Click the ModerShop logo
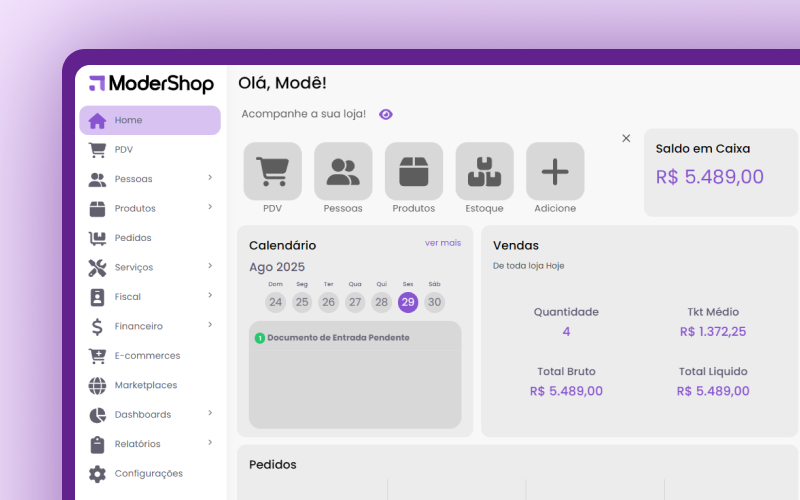Screen dimensions: 800x500 [151, 84]
